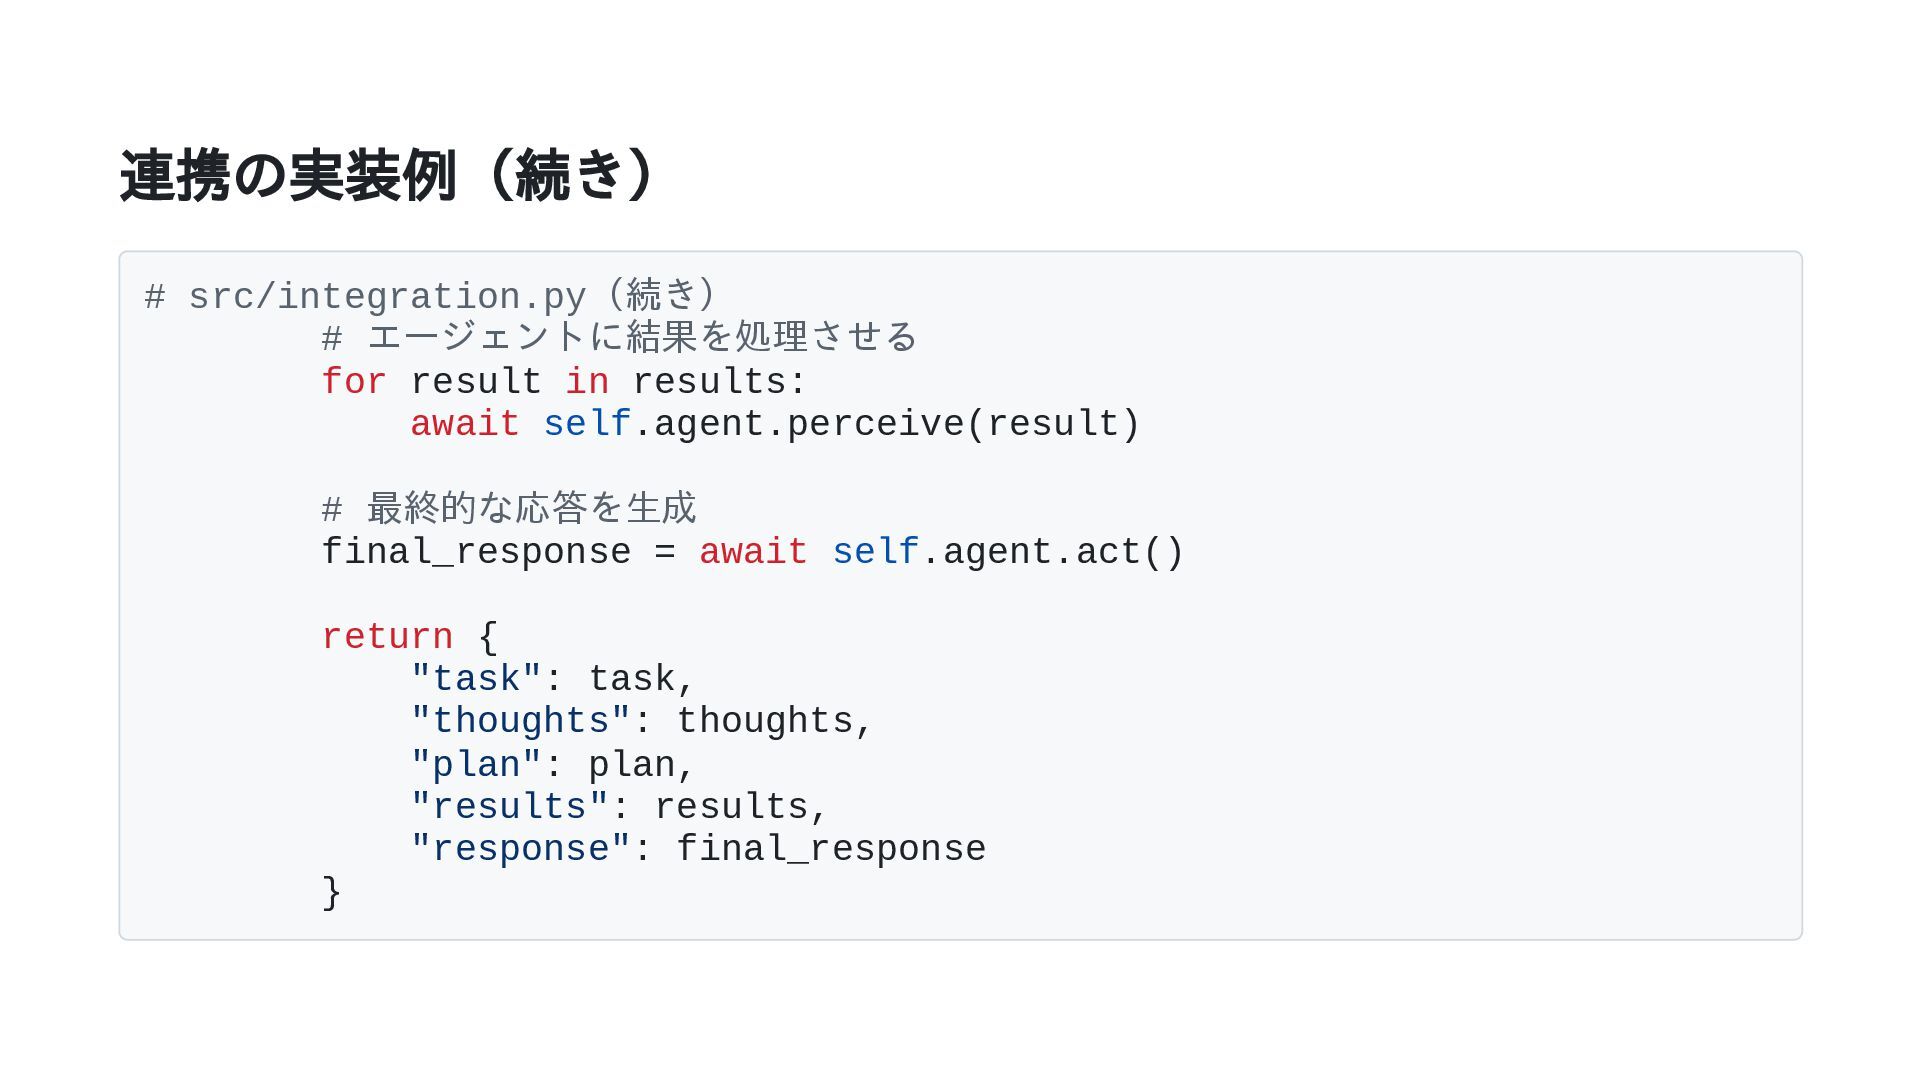The width and height of the screenshot is (1920, 1080).
Task: Click the src/integration.py comment line
Action: tap(430, 296)
